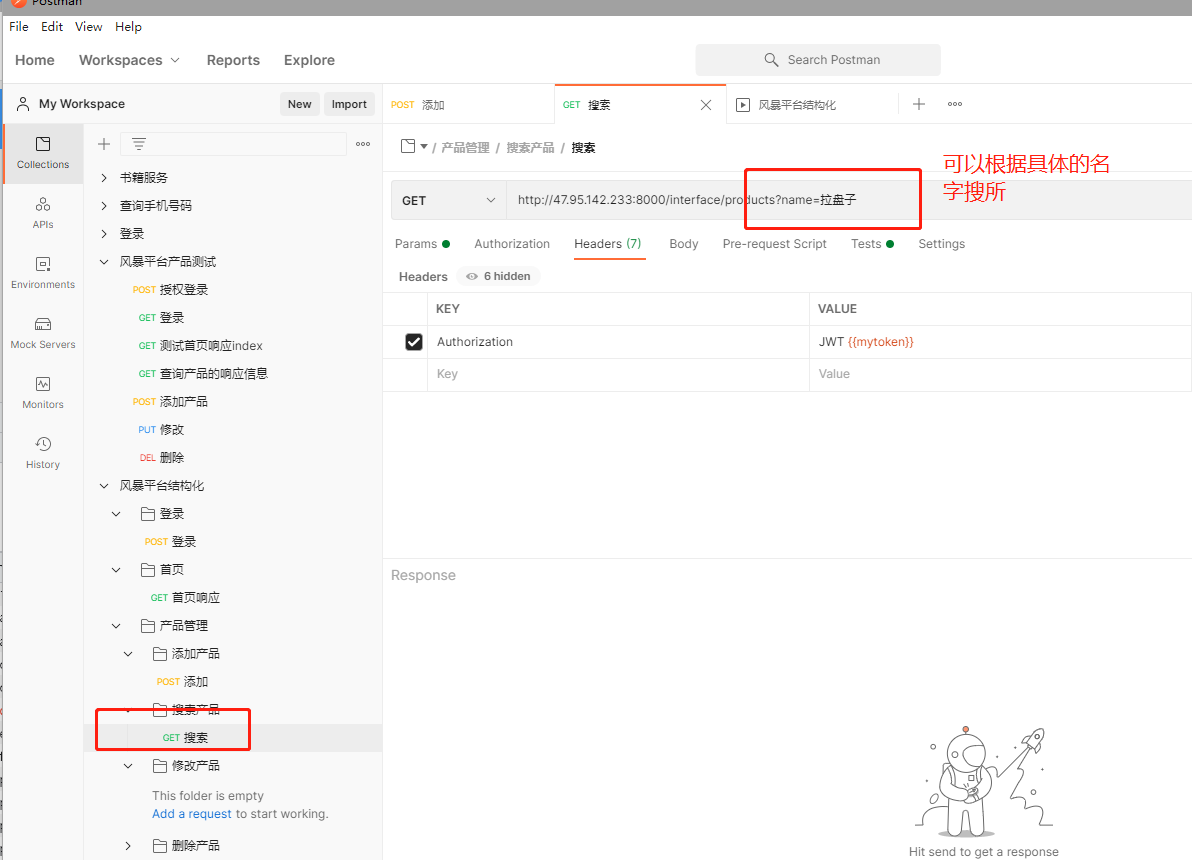
Task: Open the File menu
Action: 19,27
